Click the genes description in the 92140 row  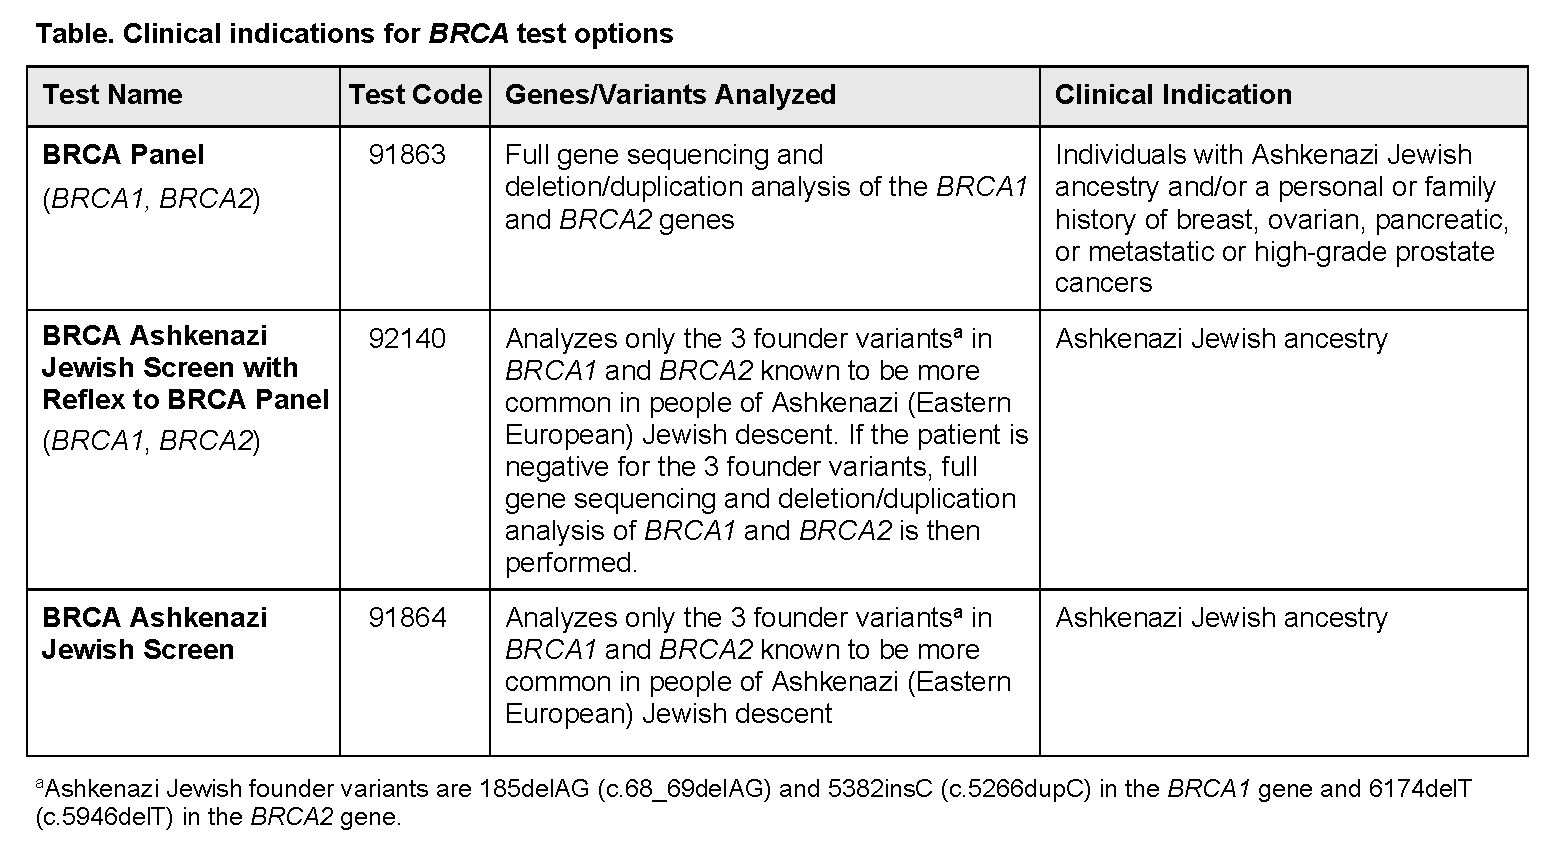765,450
